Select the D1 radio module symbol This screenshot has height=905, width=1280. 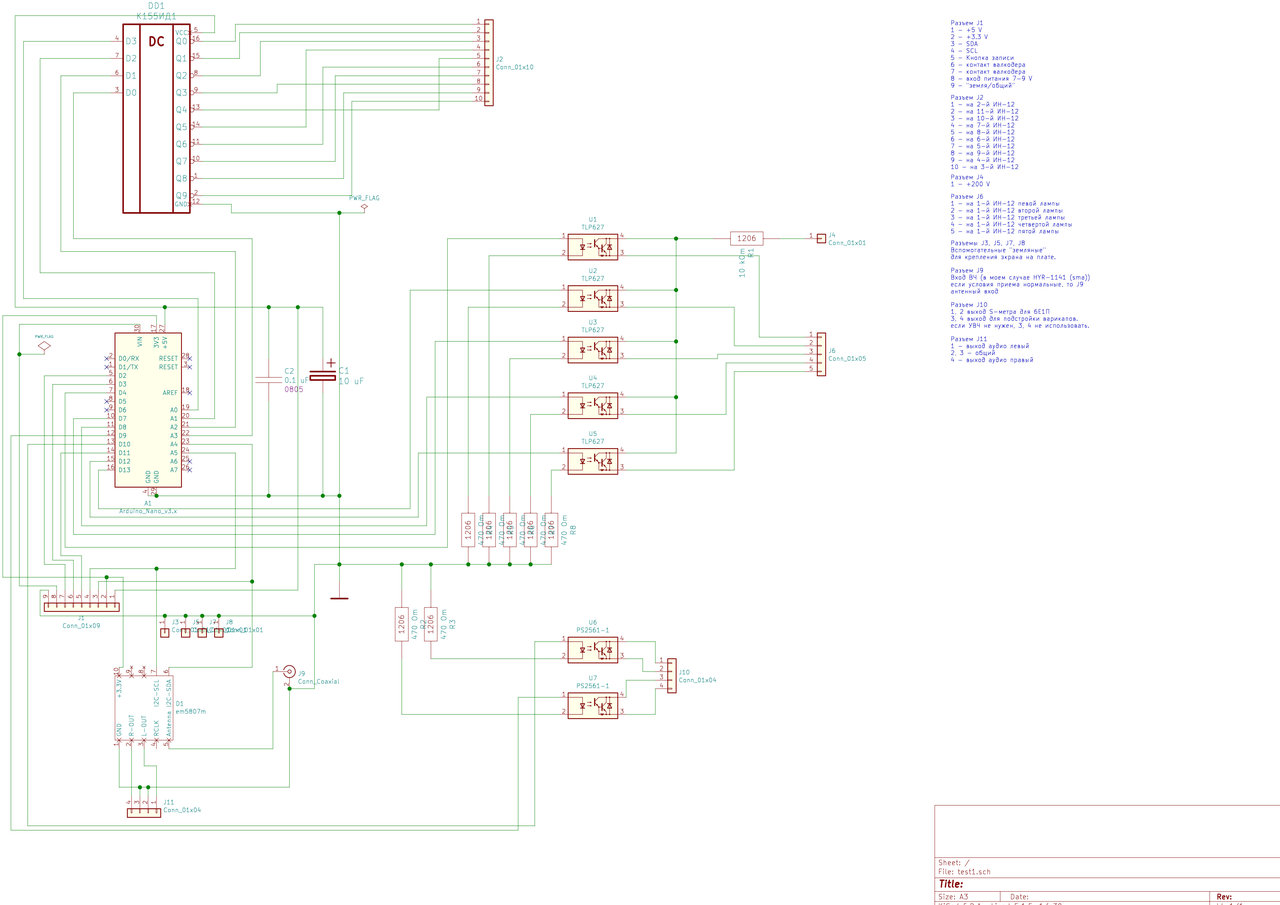143,706
